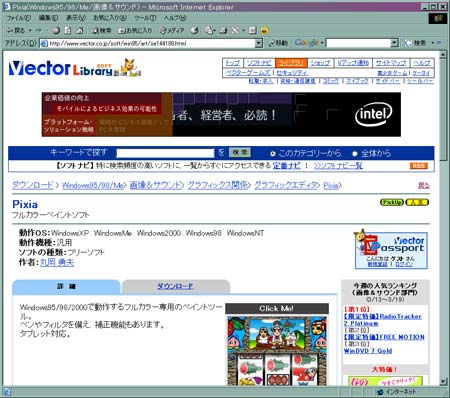Click the Internet zone icon in status bar
The image size is (450, 398).
[379, 392]
